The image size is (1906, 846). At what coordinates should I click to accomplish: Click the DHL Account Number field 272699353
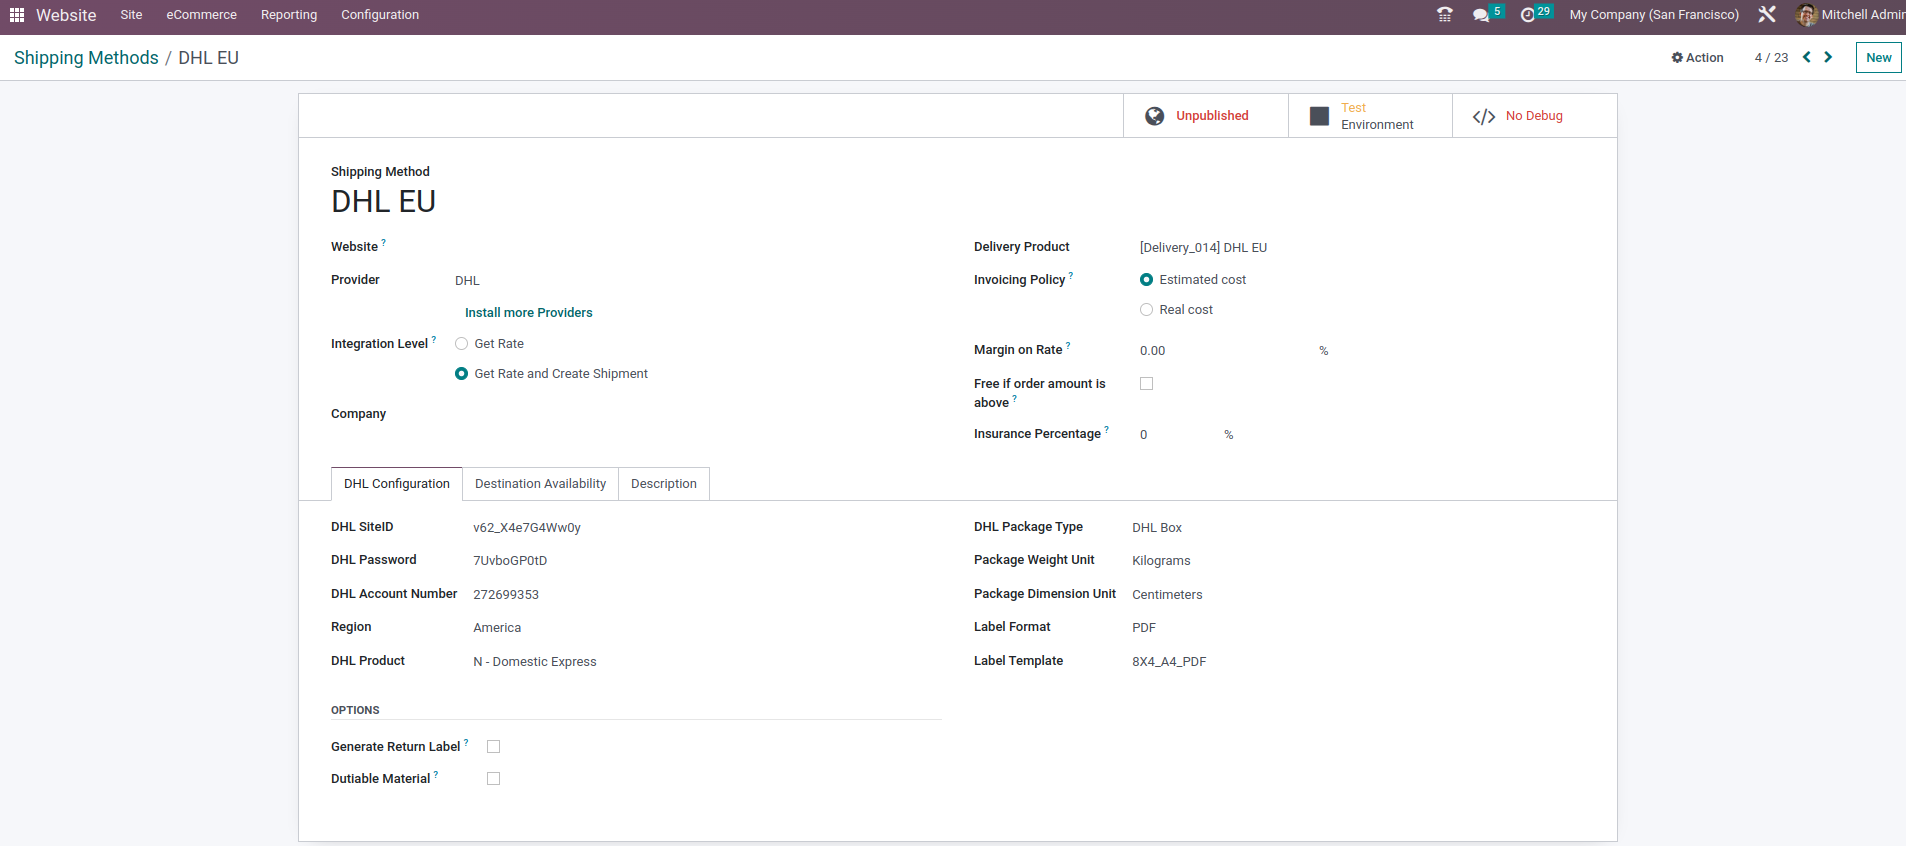pos(506,595)
